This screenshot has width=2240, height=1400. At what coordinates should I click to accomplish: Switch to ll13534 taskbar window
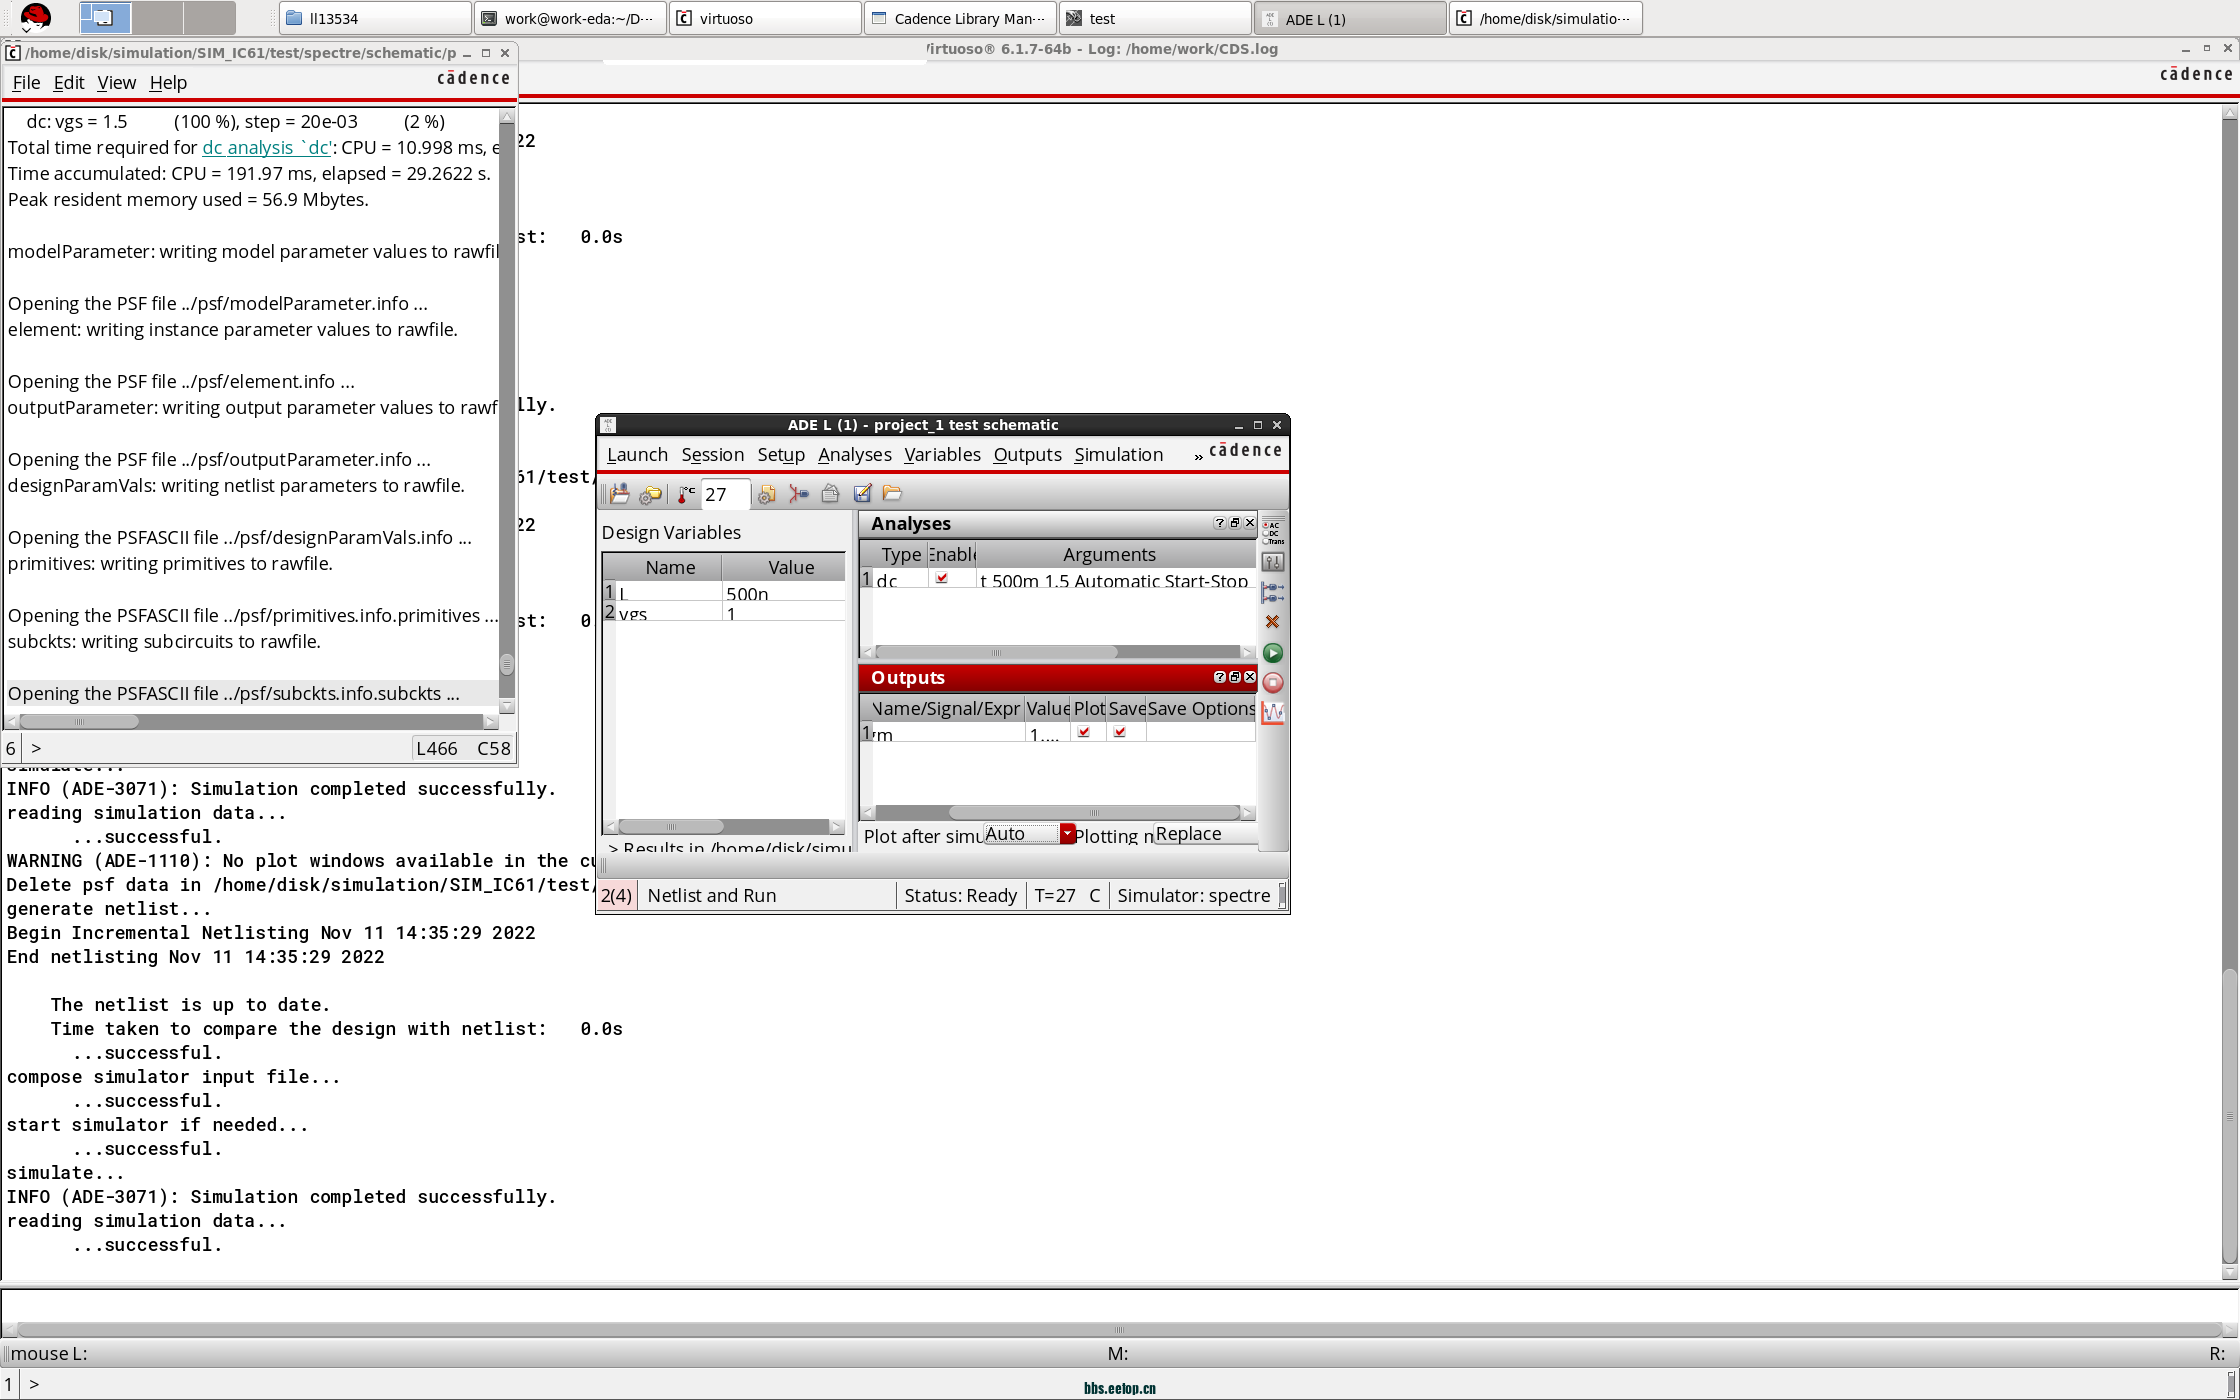click(x=374, y=18)
